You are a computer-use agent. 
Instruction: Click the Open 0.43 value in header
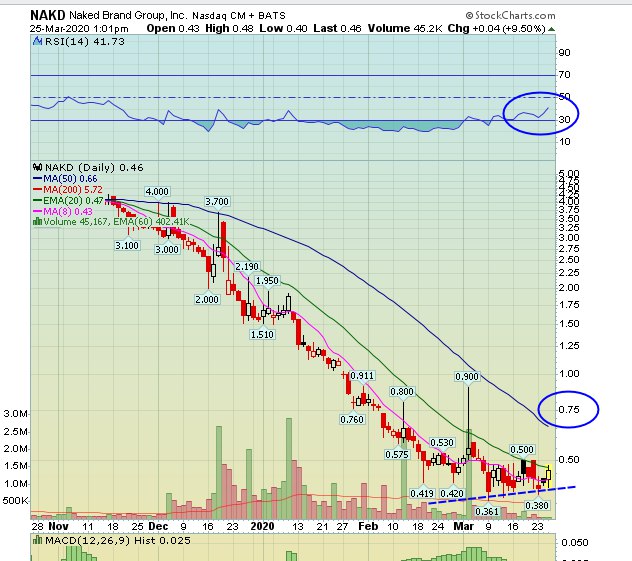173,29
